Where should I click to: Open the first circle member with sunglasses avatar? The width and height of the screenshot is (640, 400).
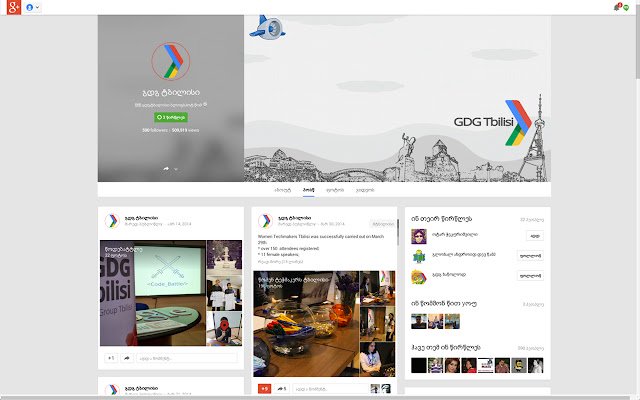click(x=419, y=236)
